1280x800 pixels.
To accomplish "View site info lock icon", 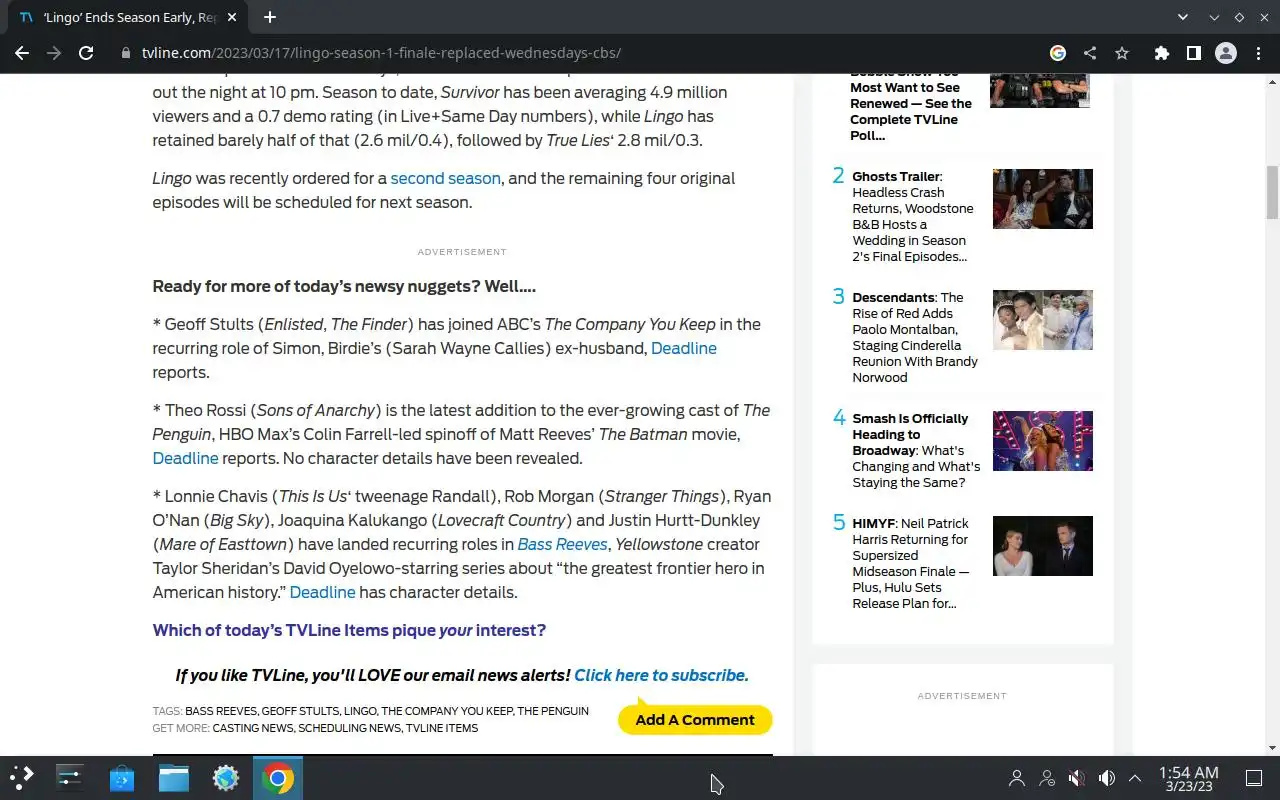I will click(125, 53).
